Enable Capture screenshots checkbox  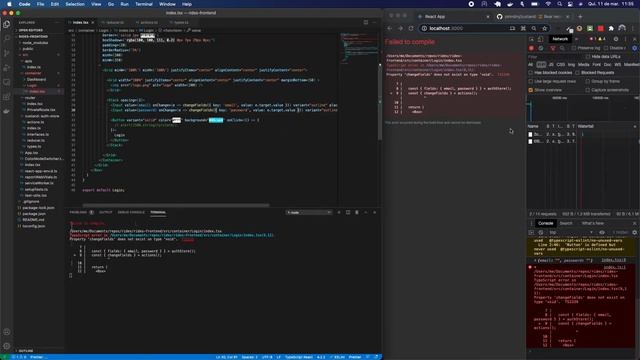(x=588, y=90)
